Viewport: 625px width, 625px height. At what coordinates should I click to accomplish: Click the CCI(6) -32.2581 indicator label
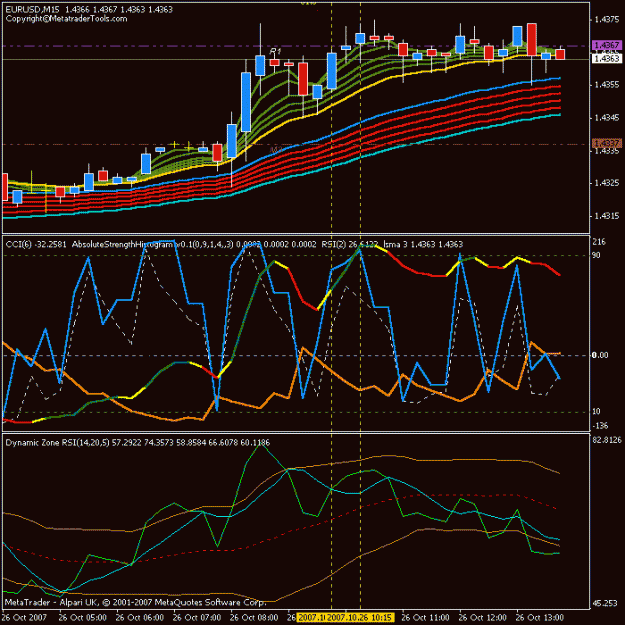[x=36, y=244]
